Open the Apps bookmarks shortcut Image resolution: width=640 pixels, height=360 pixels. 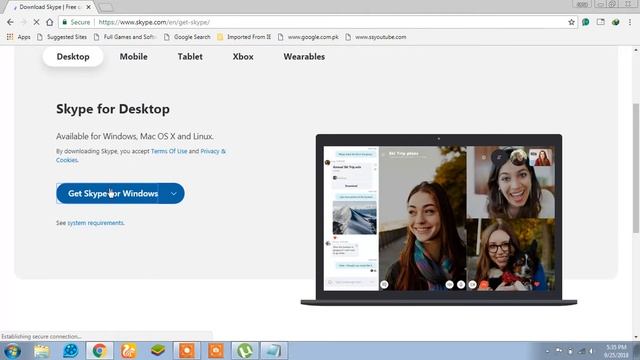coord(18,37)
